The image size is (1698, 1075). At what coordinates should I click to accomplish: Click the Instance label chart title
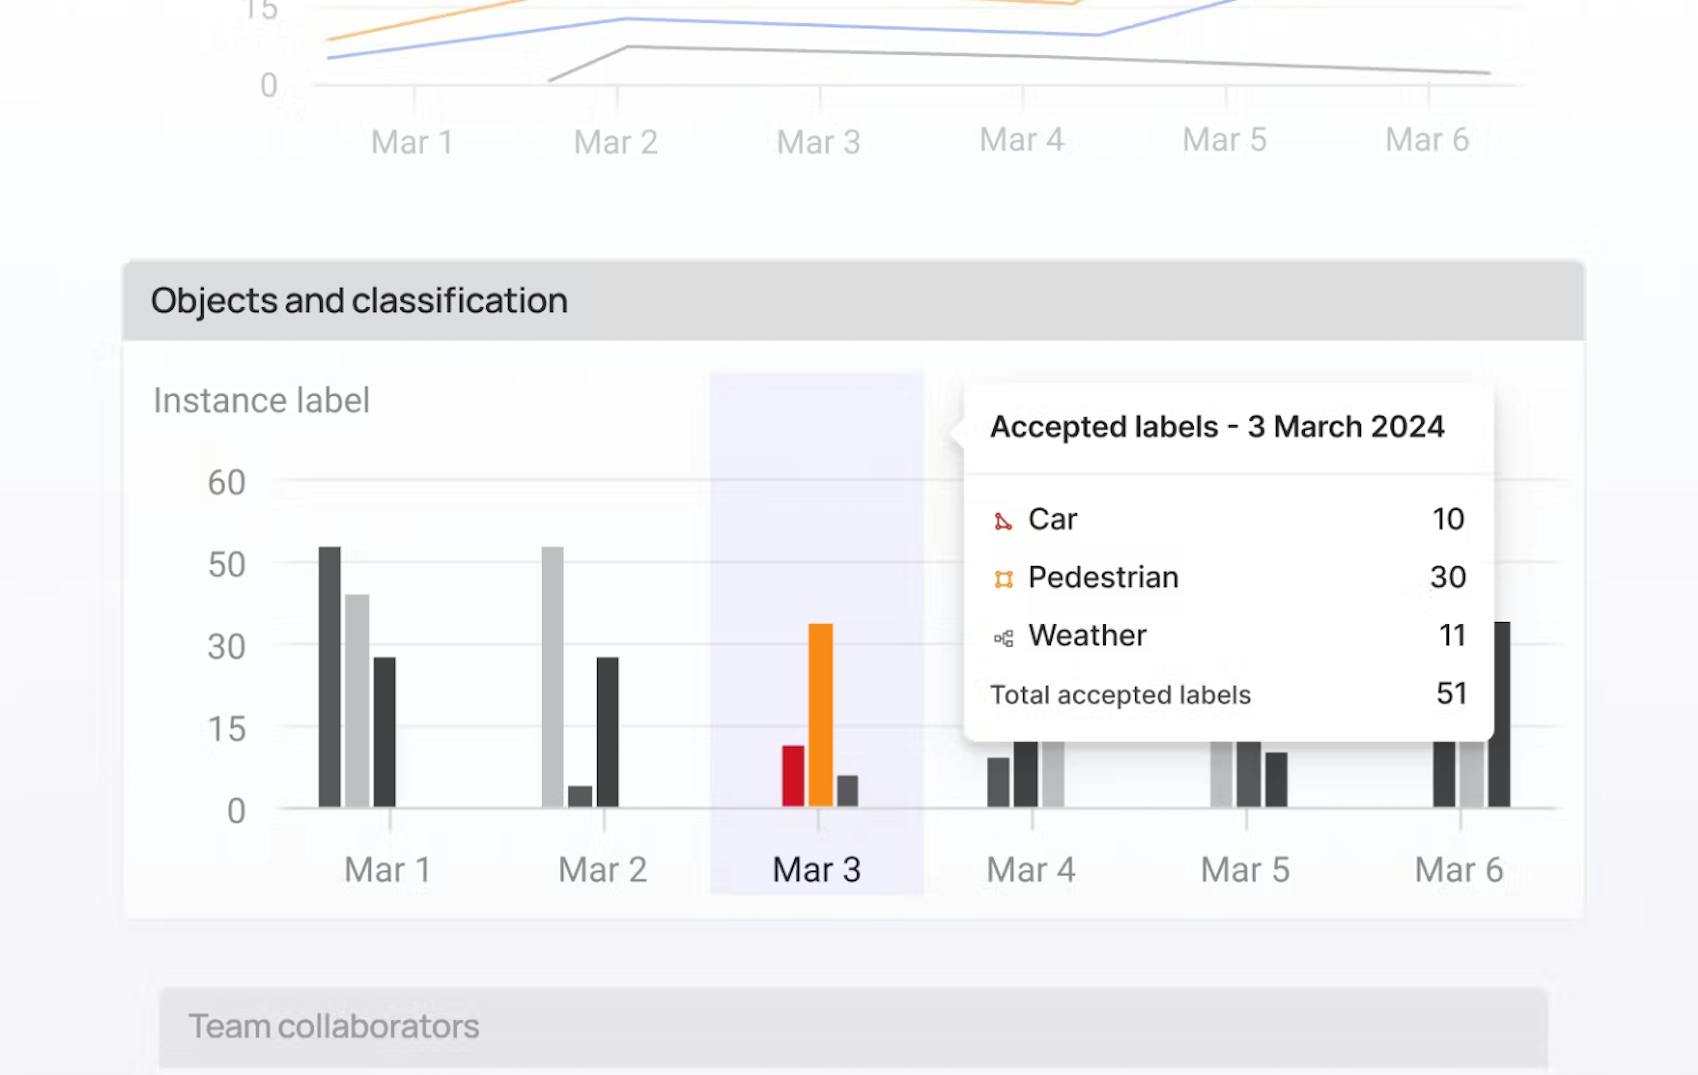pyautogui.click(x=261, y=401)
